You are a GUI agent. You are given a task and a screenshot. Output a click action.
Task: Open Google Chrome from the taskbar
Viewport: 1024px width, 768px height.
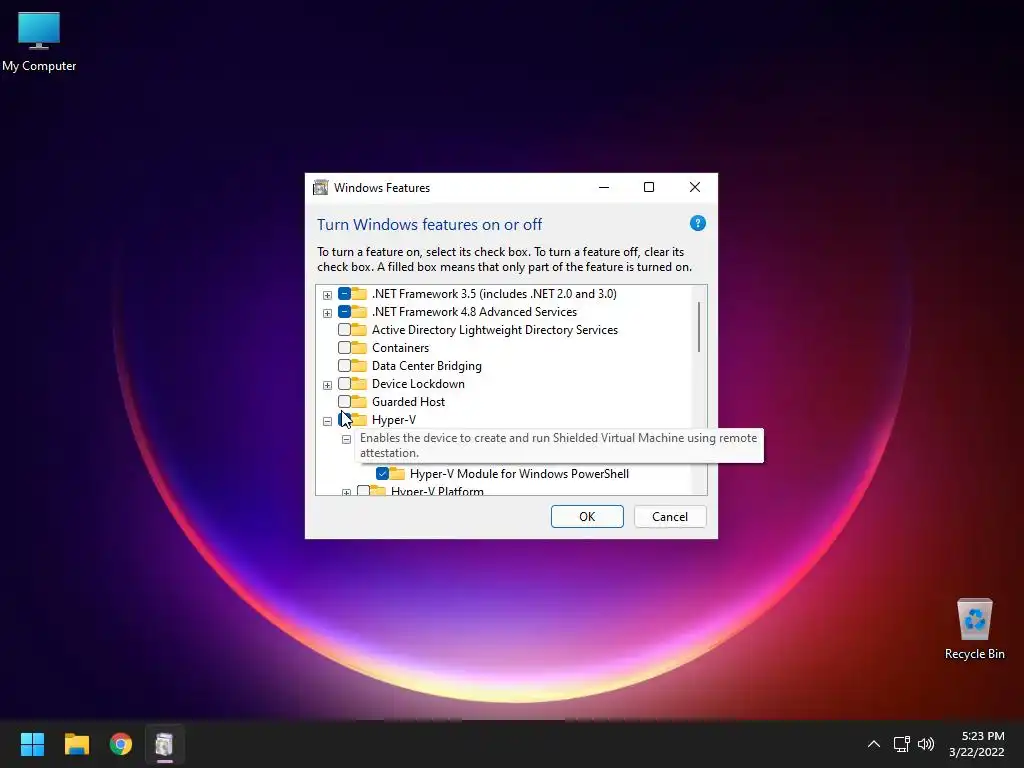[121, 744]
